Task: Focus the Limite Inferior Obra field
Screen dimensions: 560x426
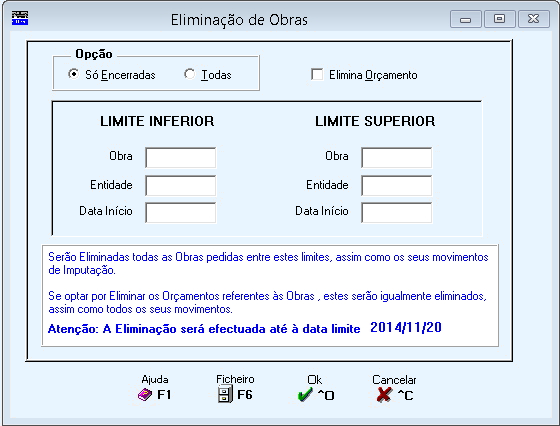Action: point(181,157)
